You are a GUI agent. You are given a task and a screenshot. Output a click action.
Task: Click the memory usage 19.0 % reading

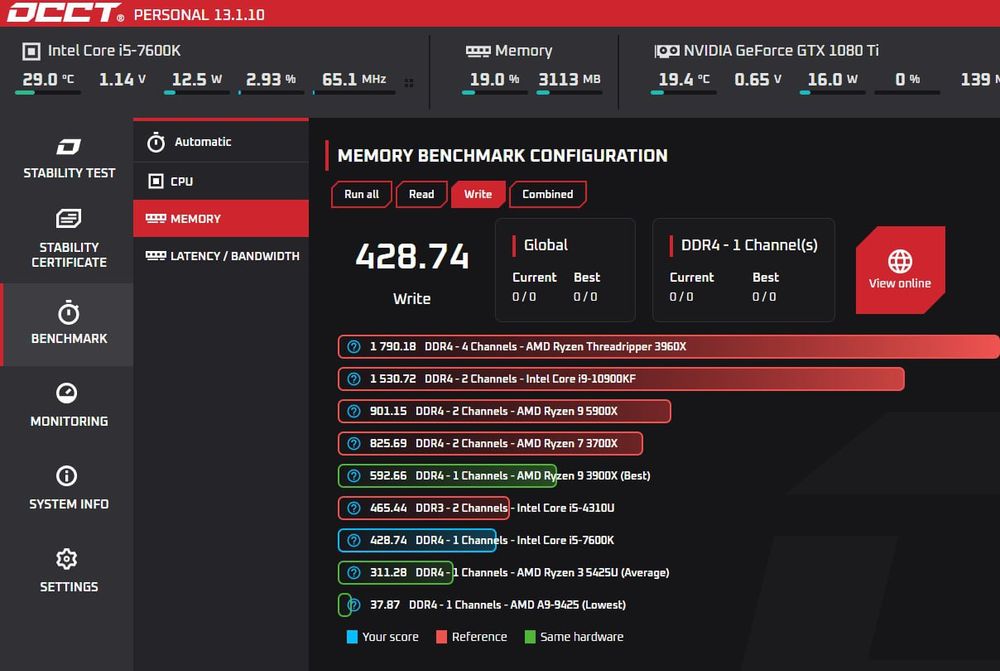[x=494, y=80]
